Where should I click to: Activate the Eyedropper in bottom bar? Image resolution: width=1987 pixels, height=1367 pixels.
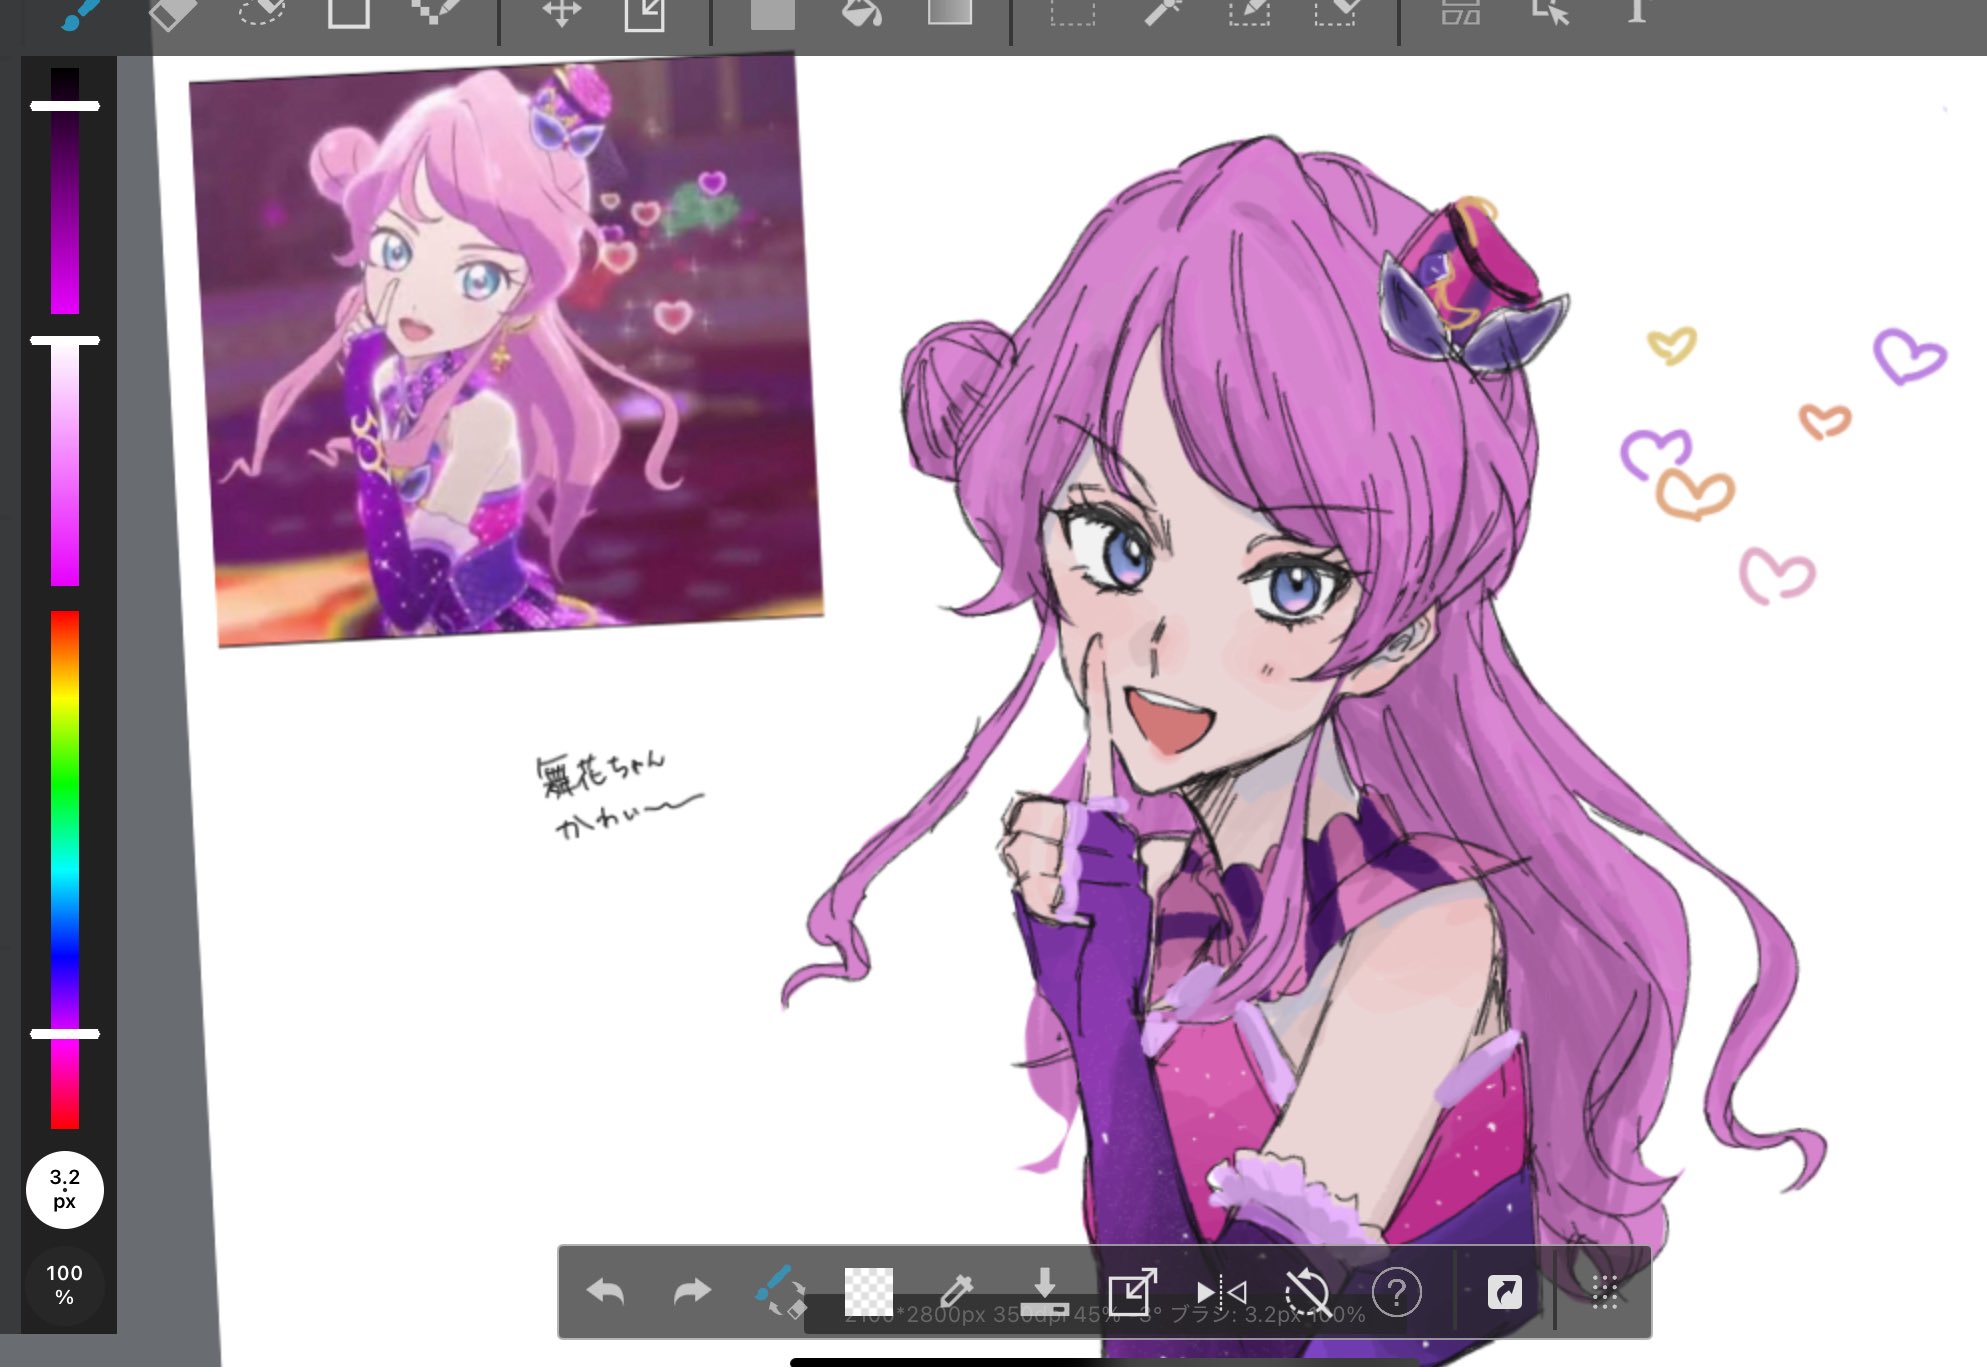point(956,1291)
